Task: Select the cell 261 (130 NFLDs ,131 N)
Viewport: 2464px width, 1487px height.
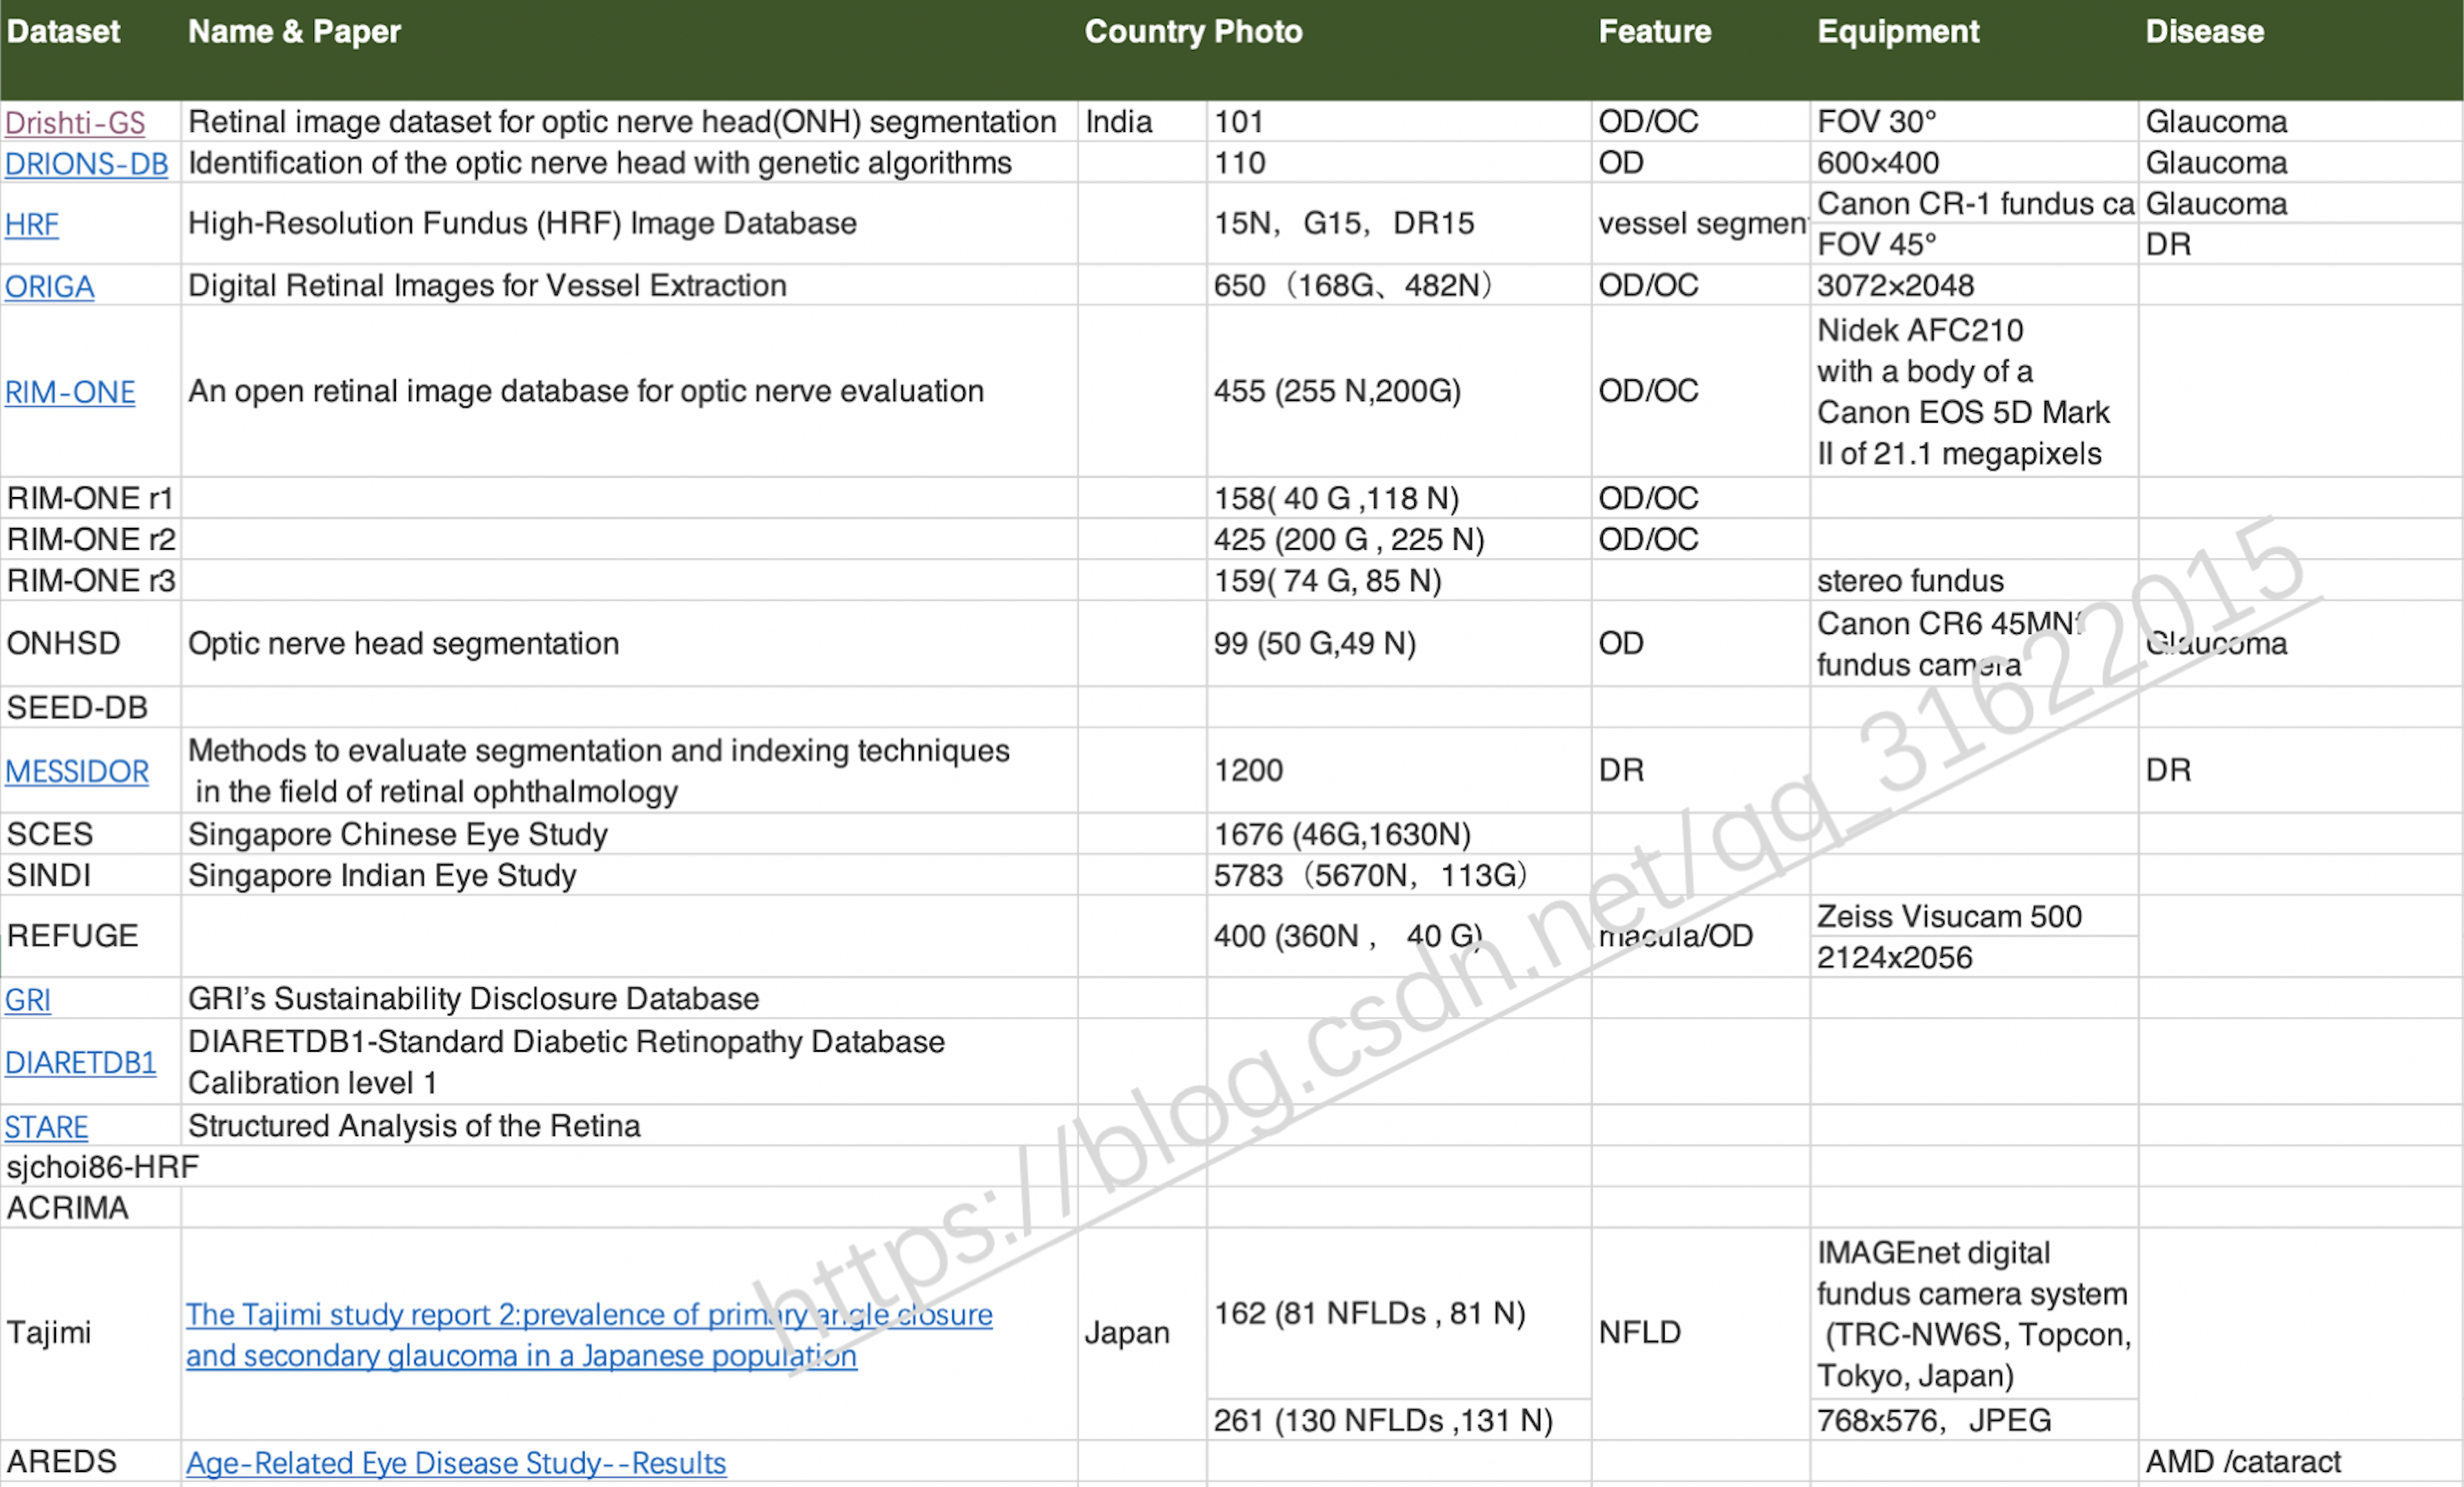Action: click(x=1398, y=1420)
